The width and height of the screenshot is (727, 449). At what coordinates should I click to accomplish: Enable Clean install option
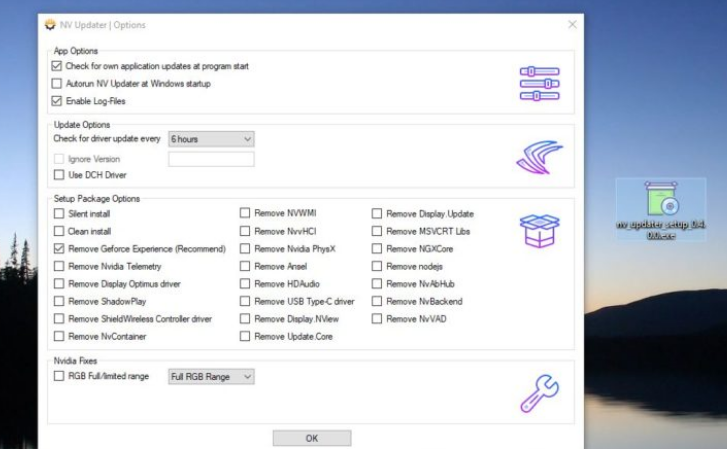tap(59, 231)
